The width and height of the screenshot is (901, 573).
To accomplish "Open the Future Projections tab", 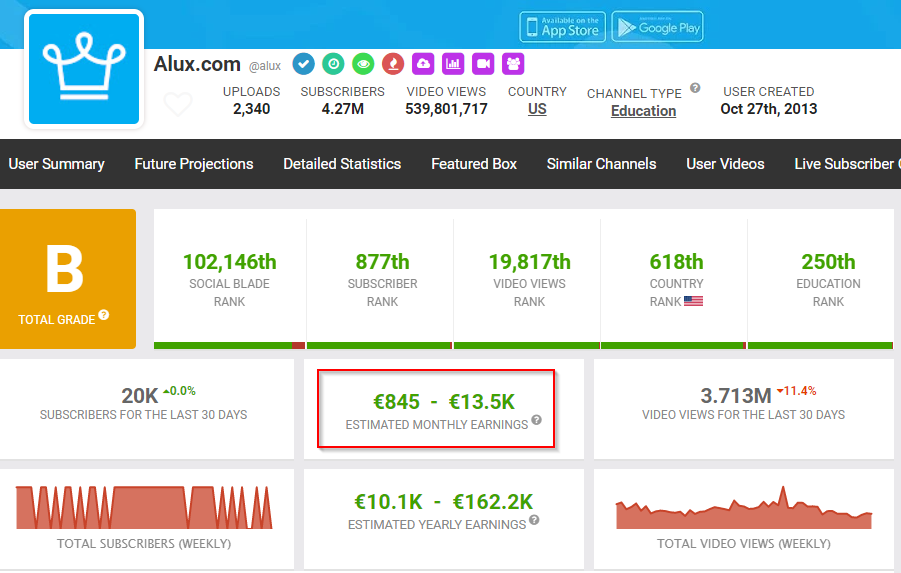I will (x=194, y=164).
